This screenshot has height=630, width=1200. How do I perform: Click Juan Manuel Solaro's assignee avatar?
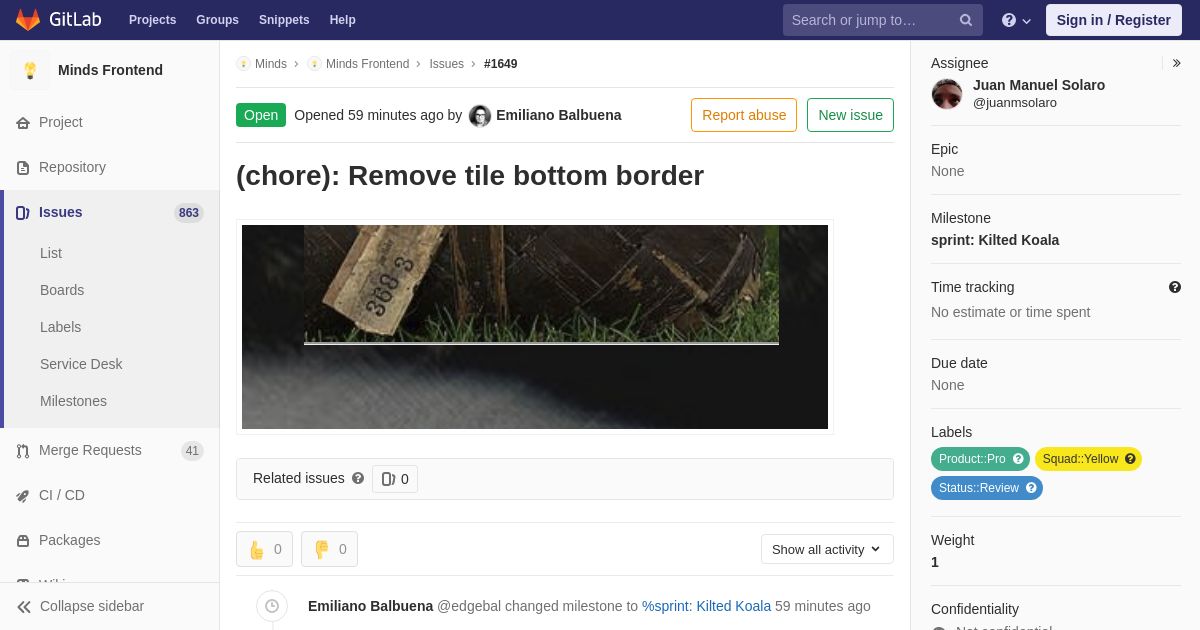click(x=947, y=94)
